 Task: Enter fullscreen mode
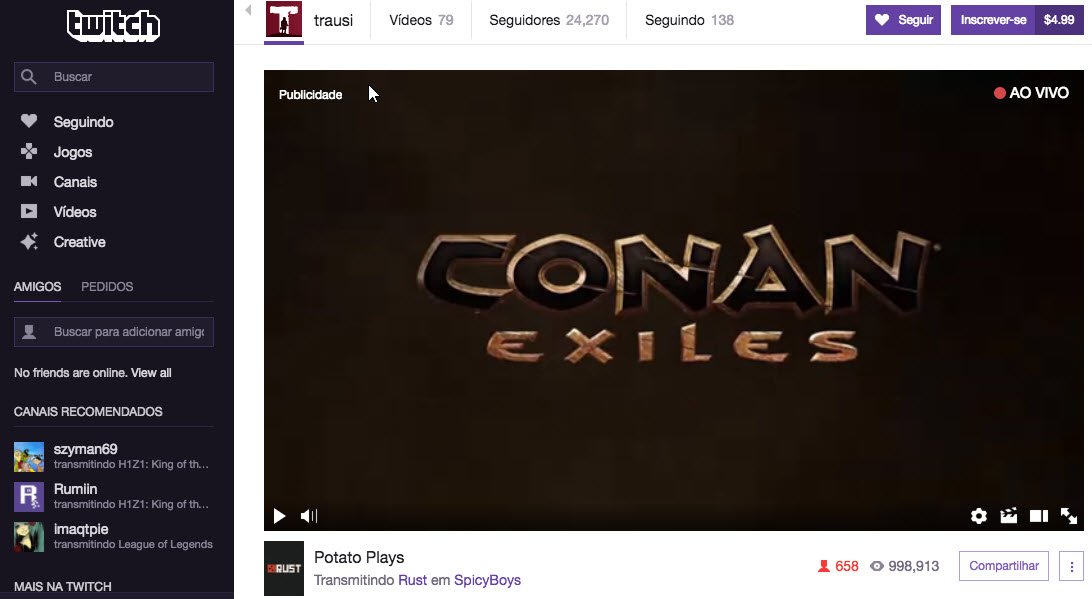point(1069,515)
